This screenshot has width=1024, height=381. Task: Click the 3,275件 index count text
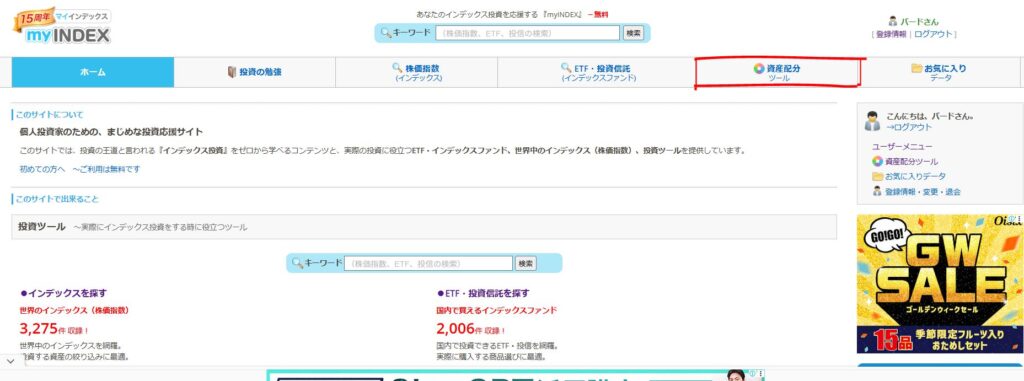[54, 329]
